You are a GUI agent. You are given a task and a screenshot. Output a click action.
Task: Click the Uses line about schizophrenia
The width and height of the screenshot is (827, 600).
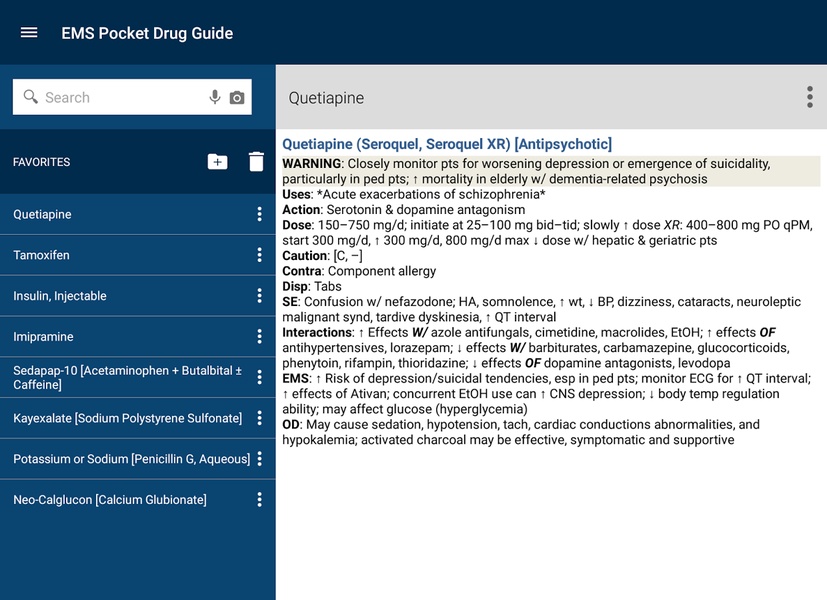(414, 194)
